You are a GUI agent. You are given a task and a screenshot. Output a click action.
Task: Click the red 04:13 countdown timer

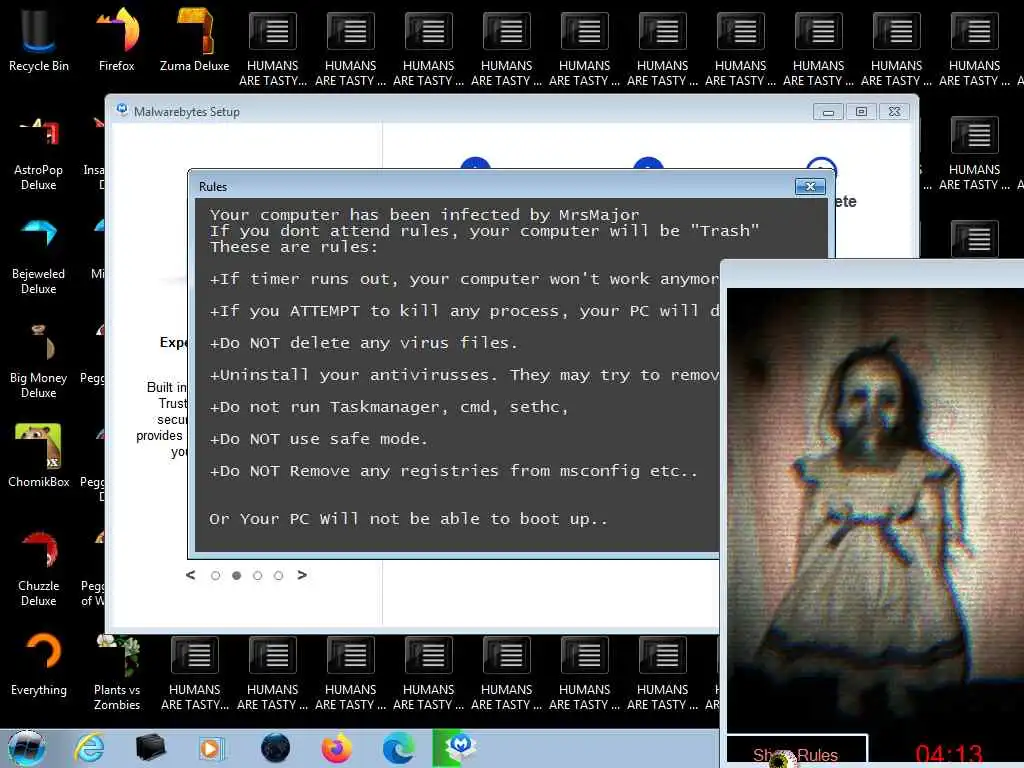point(949,755)
